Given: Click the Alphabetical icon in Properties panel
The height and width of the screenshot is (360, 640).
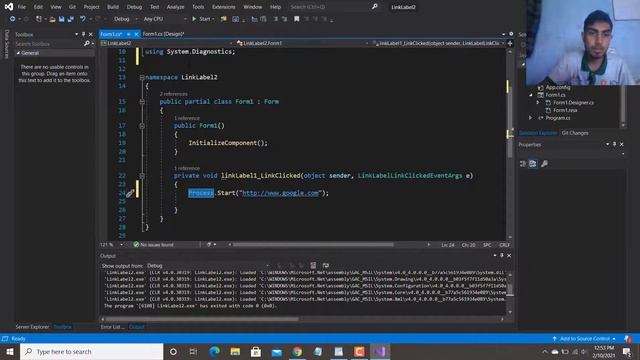Looking at the screenshot, I should click(x=533, y=164).
